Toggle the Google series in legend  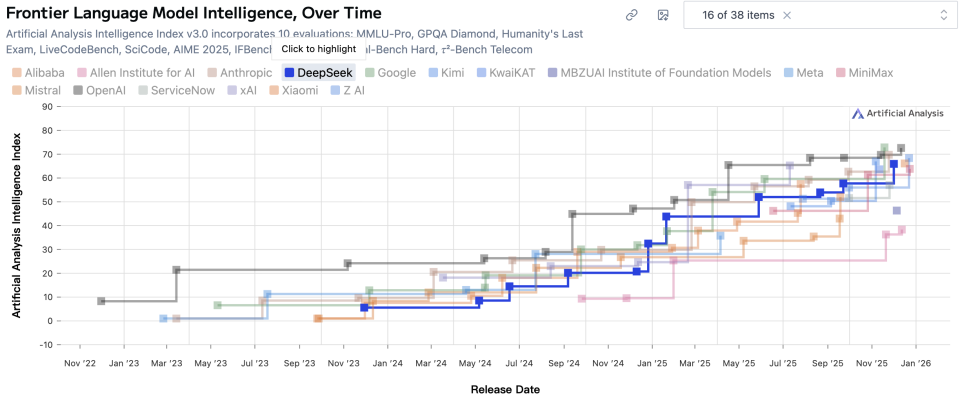click(x=390, y=73)
